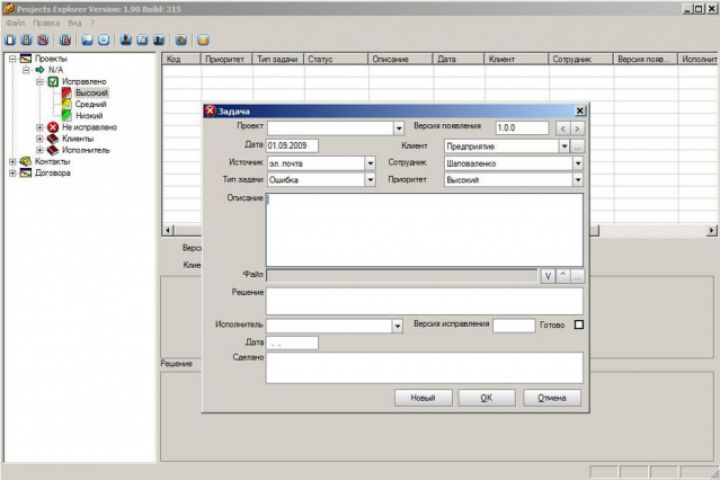The image size is (720, 480).
Task: Open the Проект dropdown in Задача dialog
Action: [x=399, y=128]
